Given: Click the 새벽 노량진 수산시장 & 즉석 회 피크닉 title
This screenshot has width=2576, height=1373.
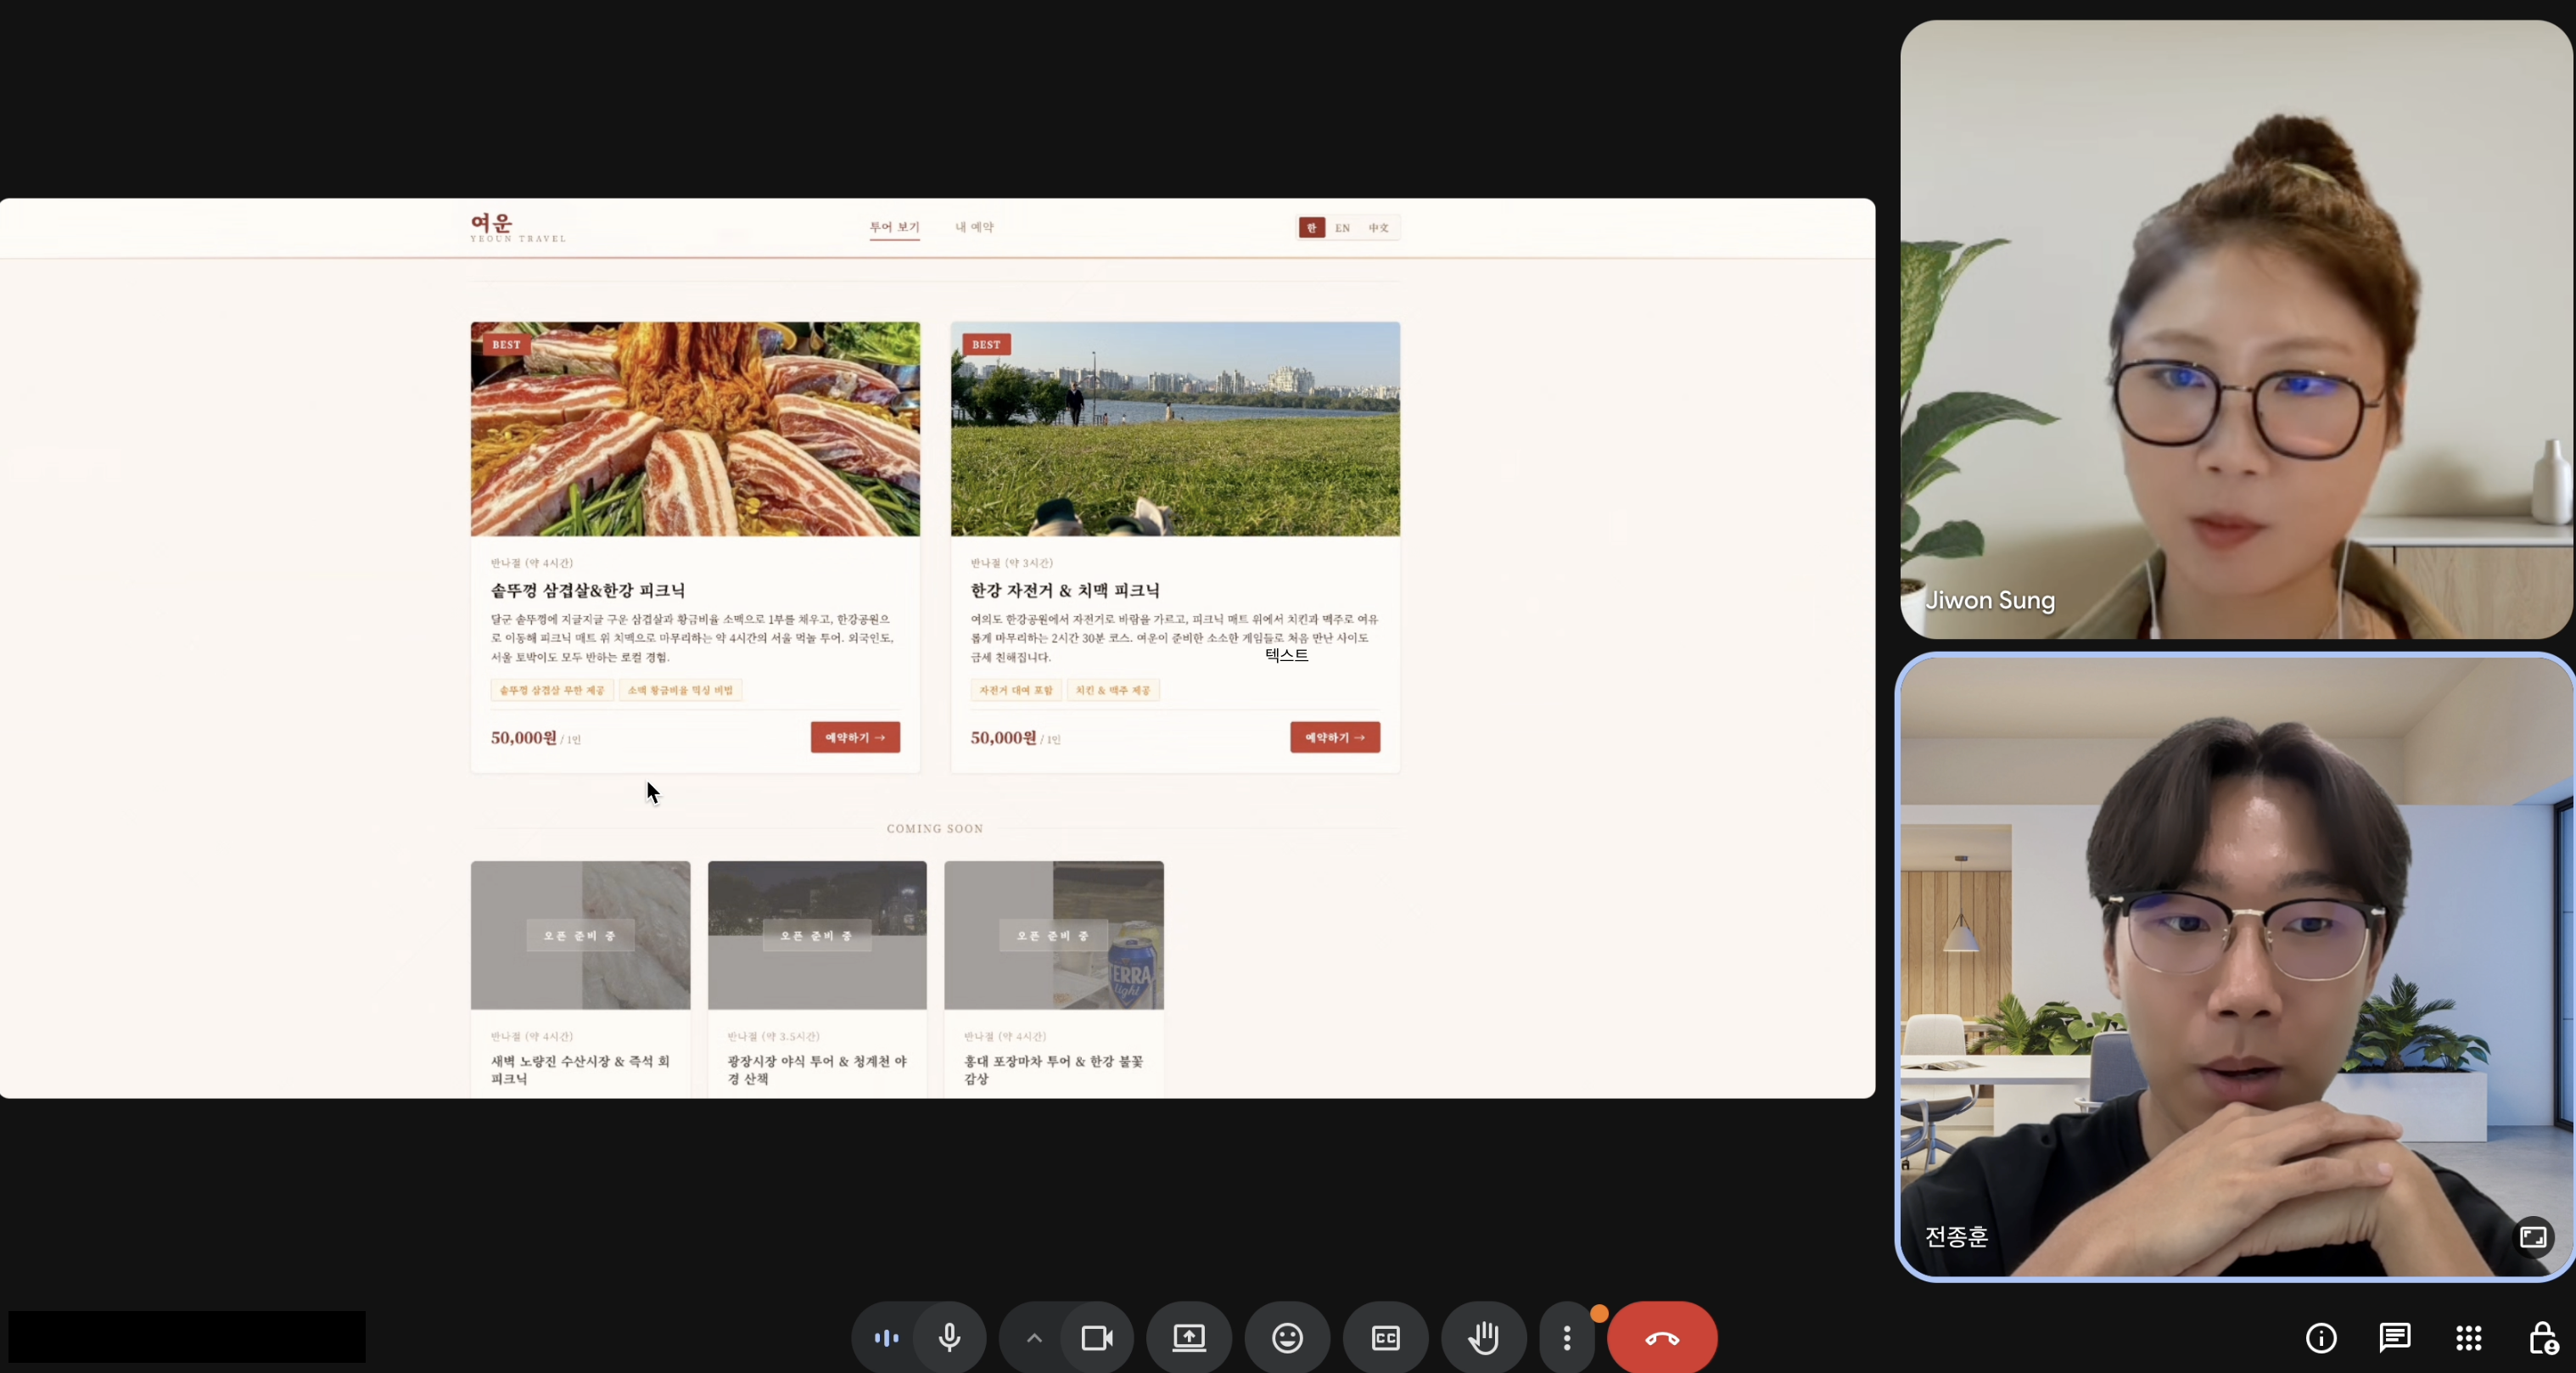Looking at the screenshot, I should 580,1070.
